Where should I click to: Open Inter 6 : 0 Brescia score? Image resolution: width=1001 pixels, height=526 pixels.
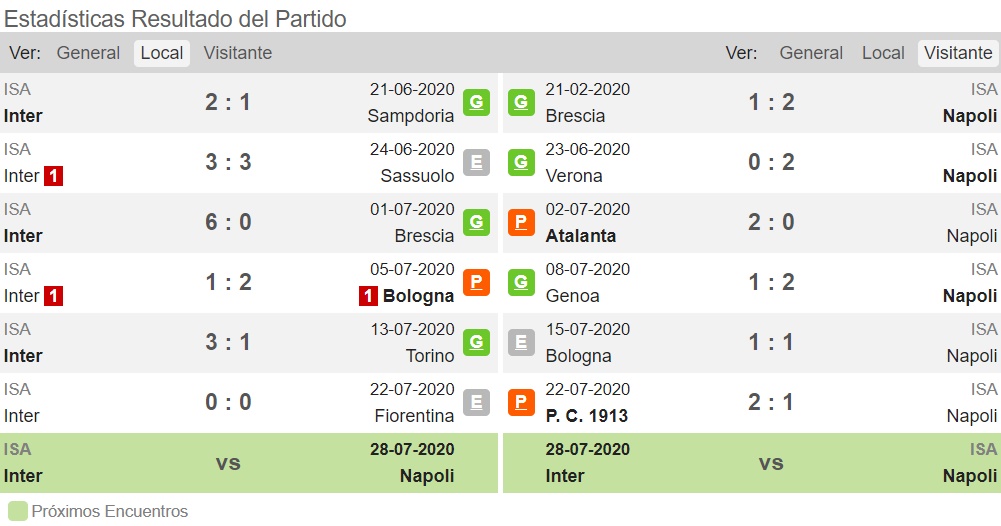click(x=228, y=222)
